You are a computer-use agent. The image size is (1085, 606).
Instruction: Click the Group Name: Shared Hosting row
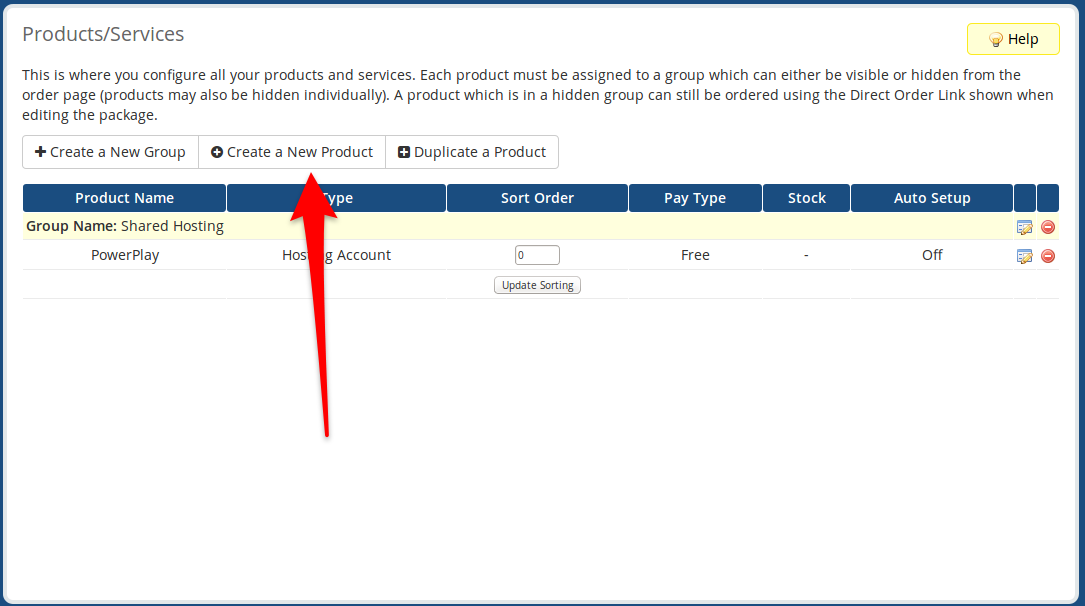click(540, 226)
